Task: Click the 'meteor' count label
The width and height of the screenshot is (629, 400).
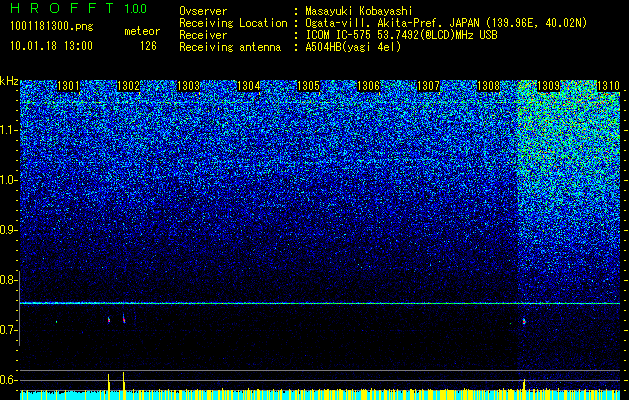Action: coord(142,31)
